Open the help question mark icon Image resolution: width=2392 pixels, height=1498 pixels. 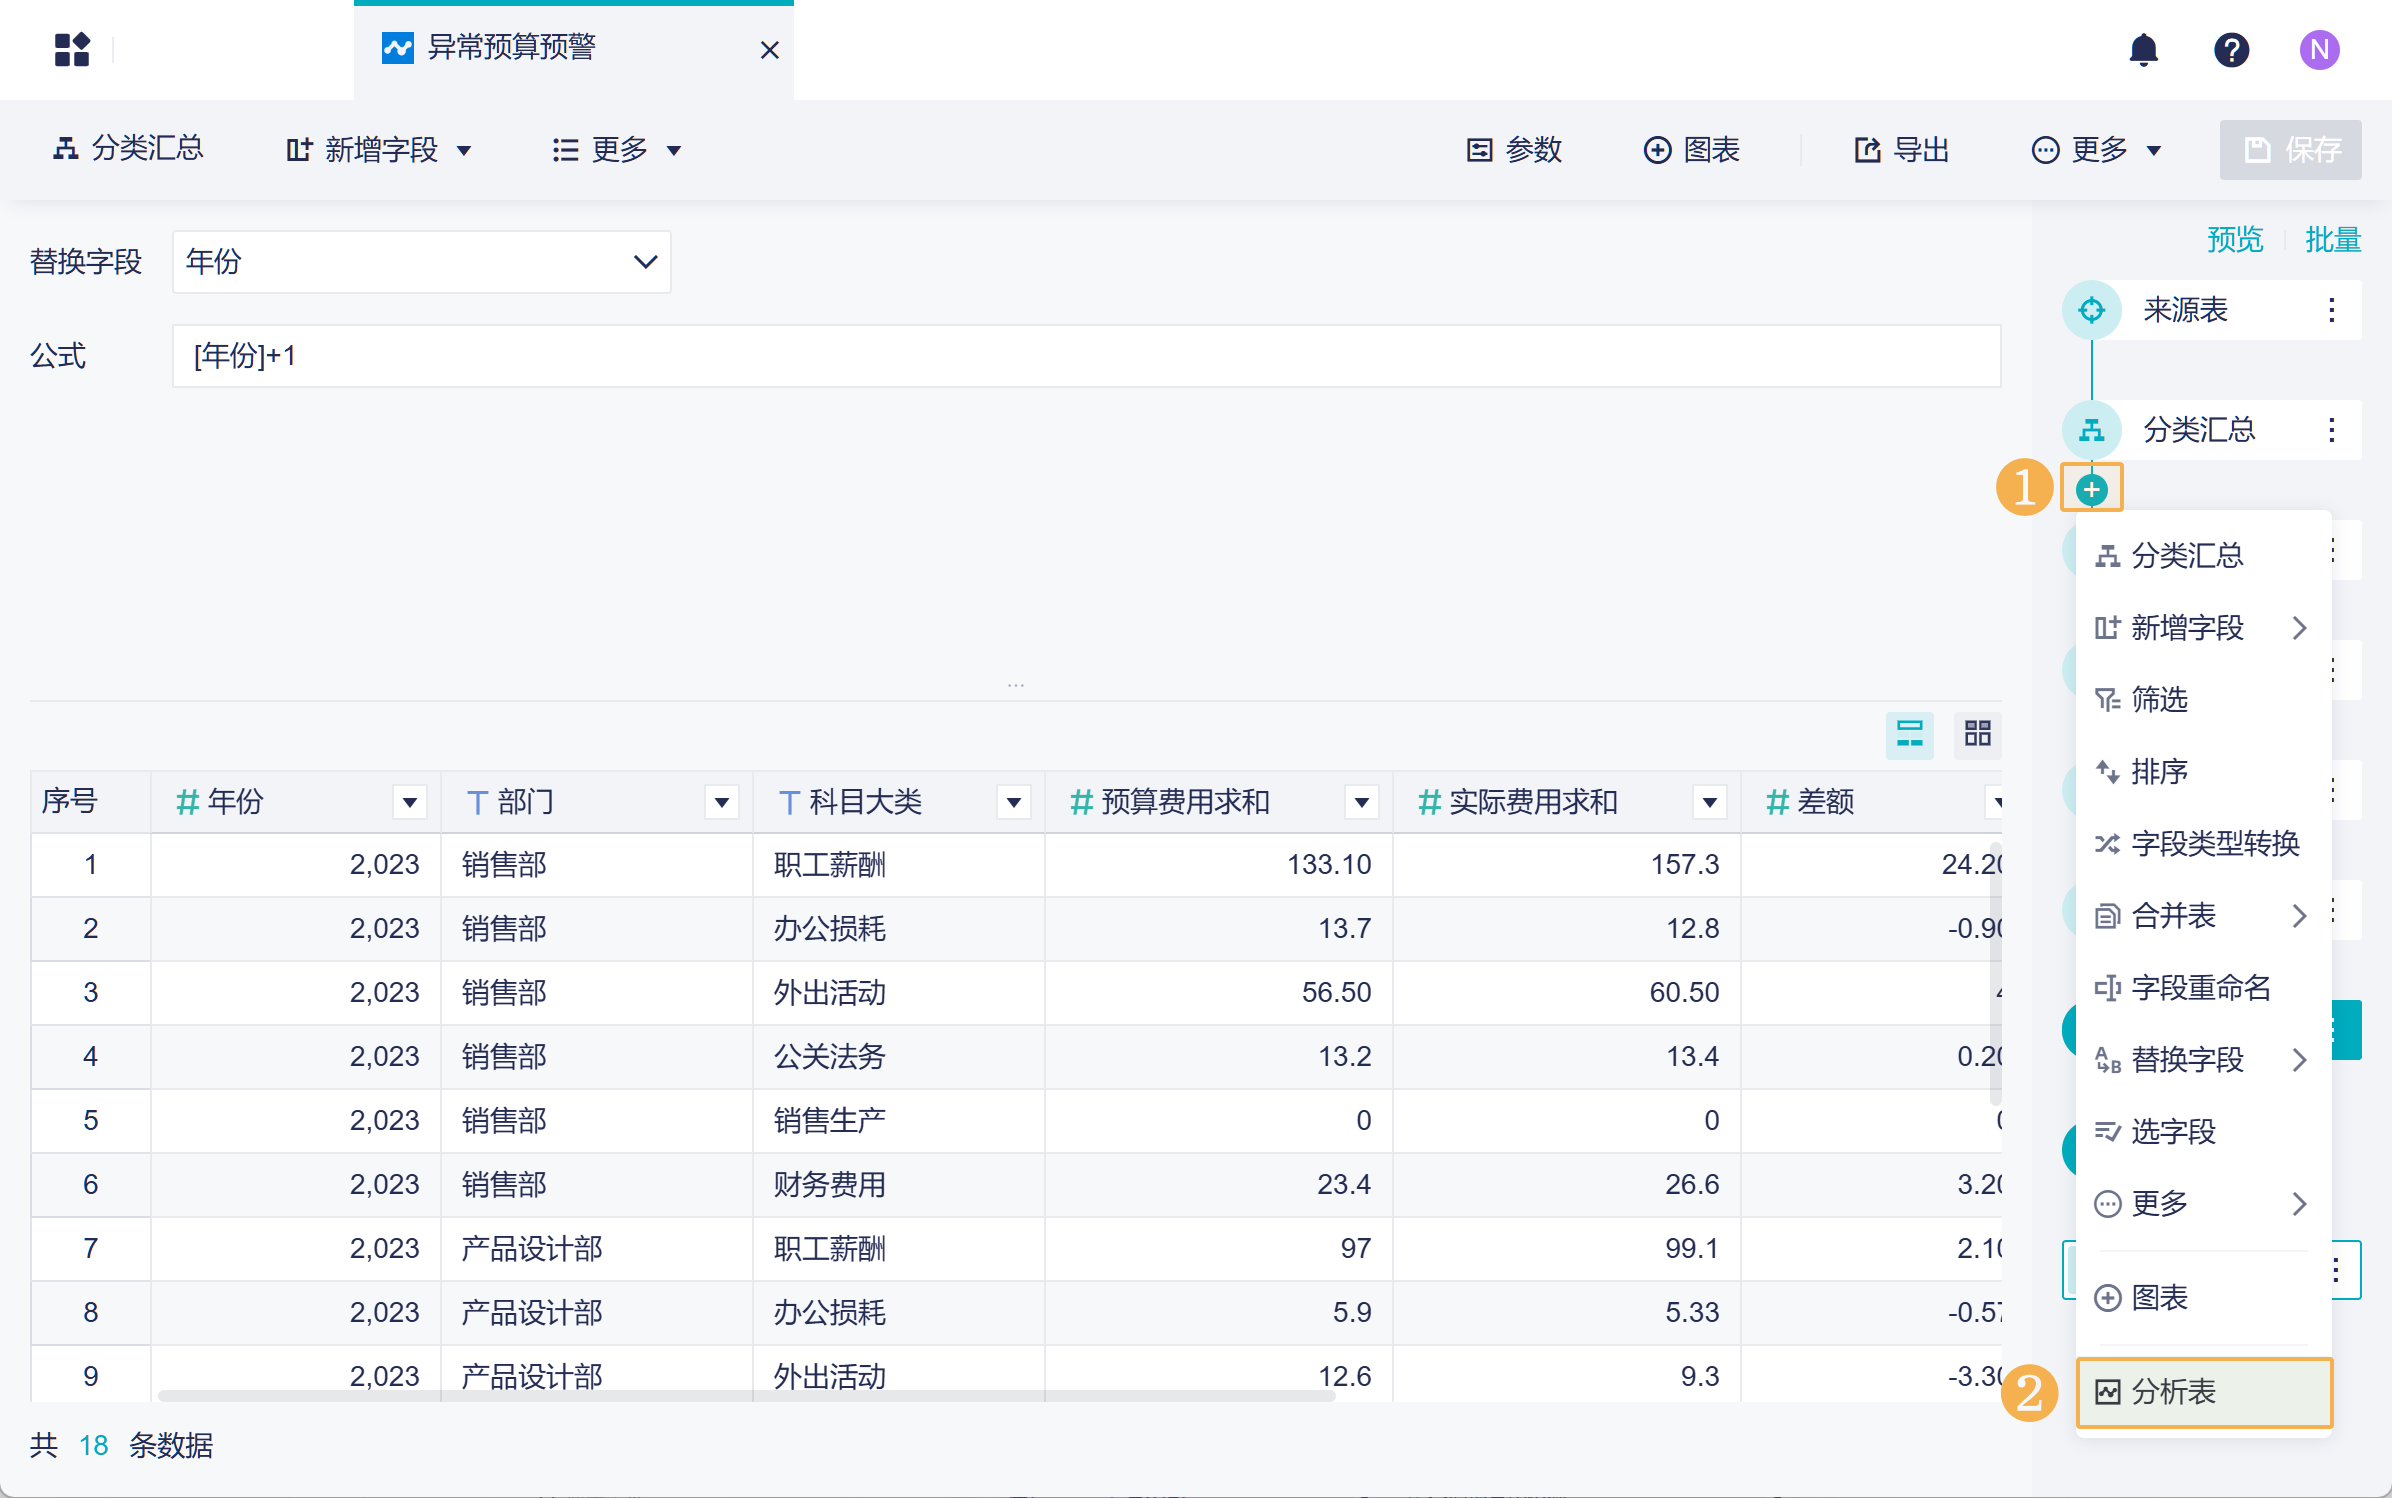pos(2231,49)
